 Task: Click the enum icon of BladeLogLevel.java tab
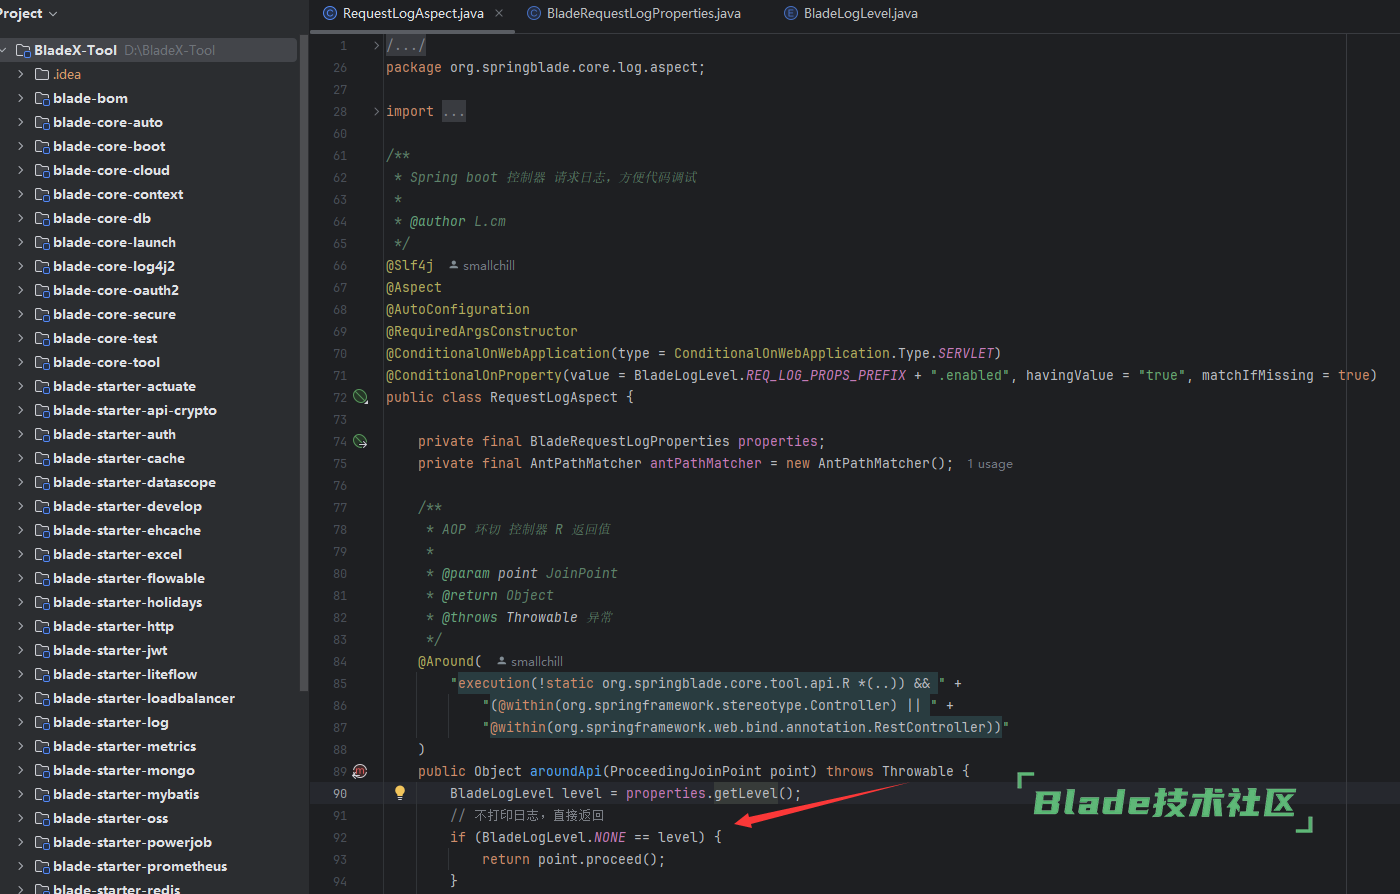tap(791, 13)
